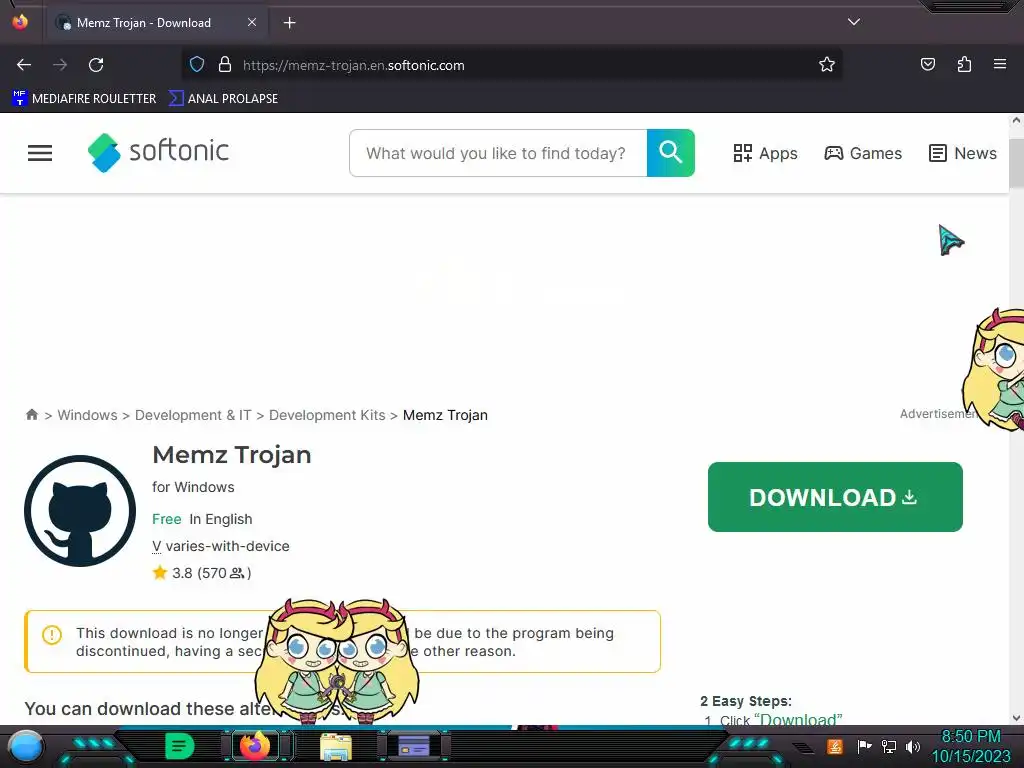The image size is (1024, 768).
Task: Go to Development & IT breadcrumb
Action: 193,415
